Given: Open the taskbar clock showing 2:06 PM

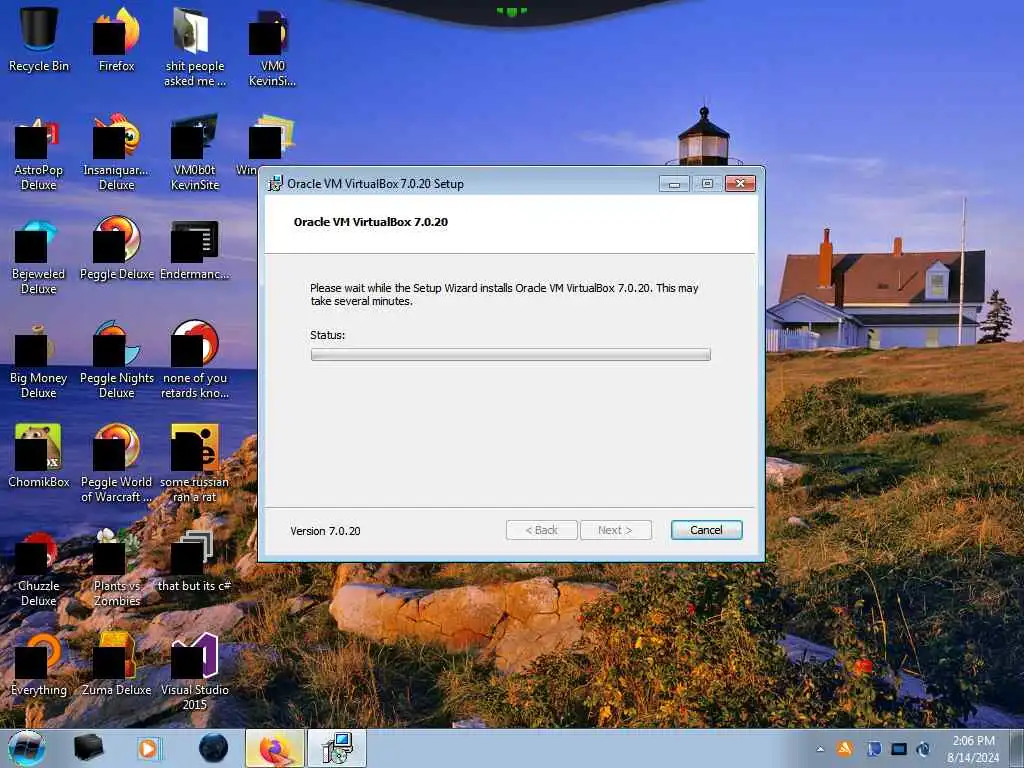Looking at the screenshot, I should 973,749.
